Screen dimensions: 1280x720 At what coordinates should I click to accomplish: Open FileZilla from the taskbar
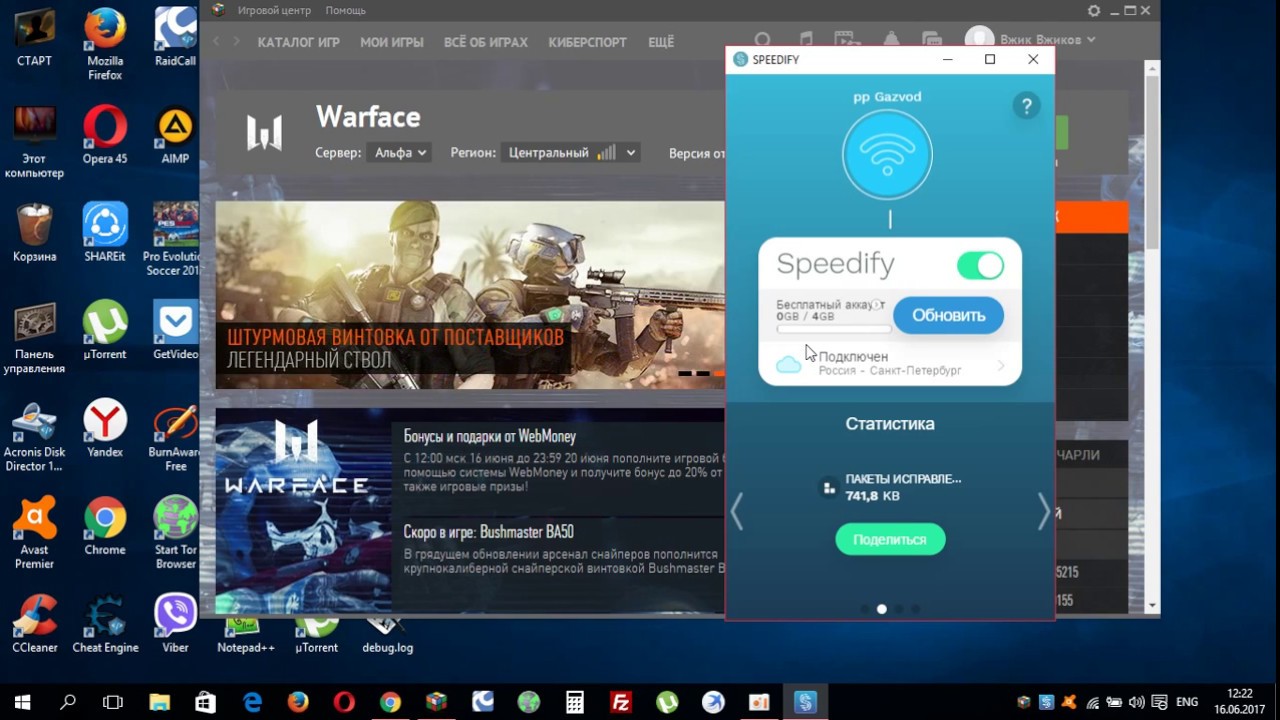tap(621, 702)
